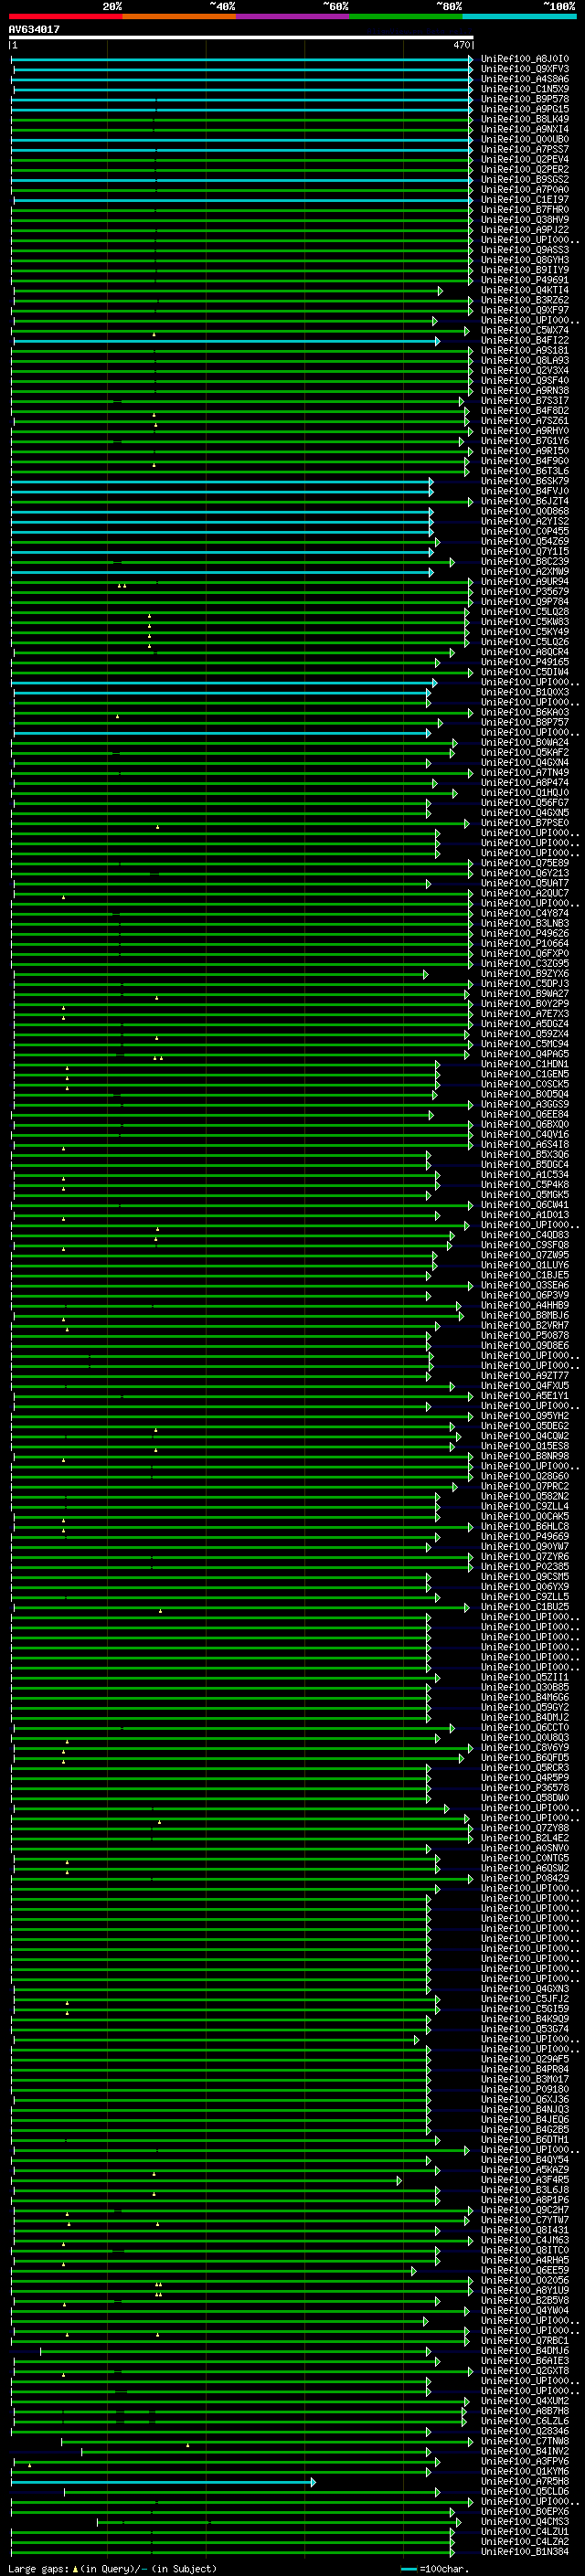
Task: Click the 470 end position label
Action: [x=462, y=45]
